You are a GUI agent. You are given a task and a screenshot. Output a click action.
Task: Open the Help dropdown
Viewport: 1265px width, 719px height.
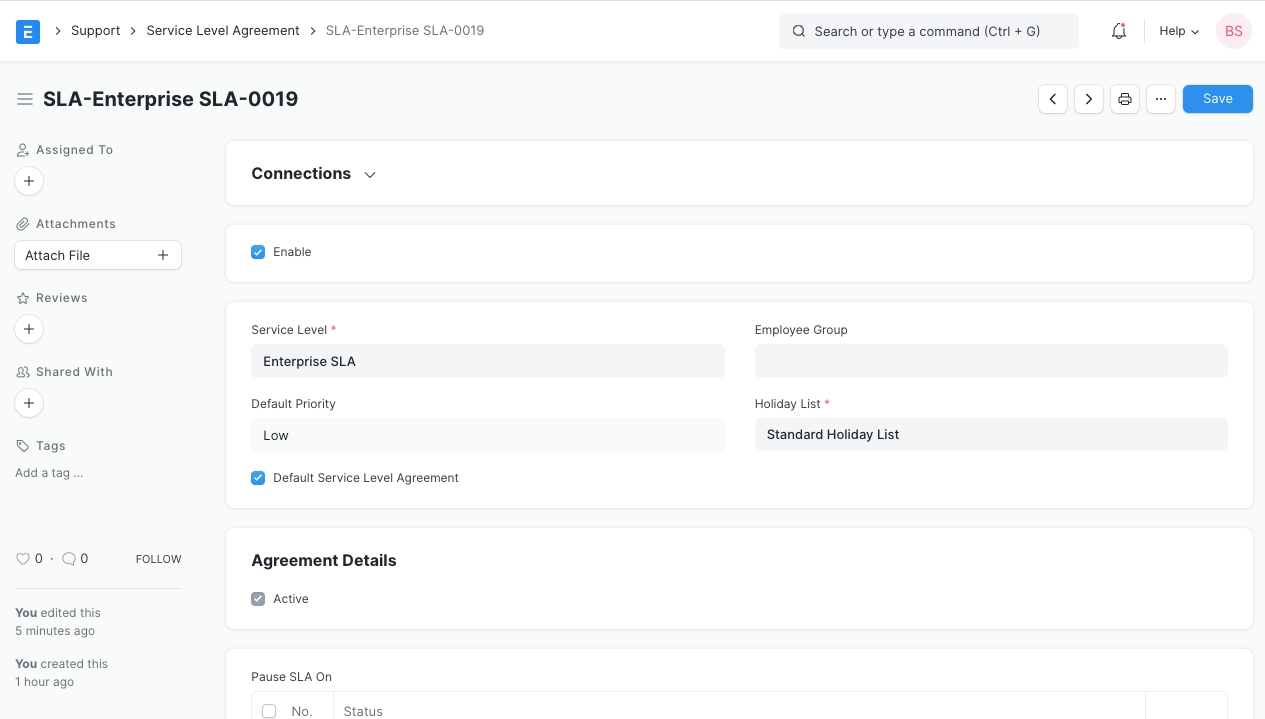1178,31
